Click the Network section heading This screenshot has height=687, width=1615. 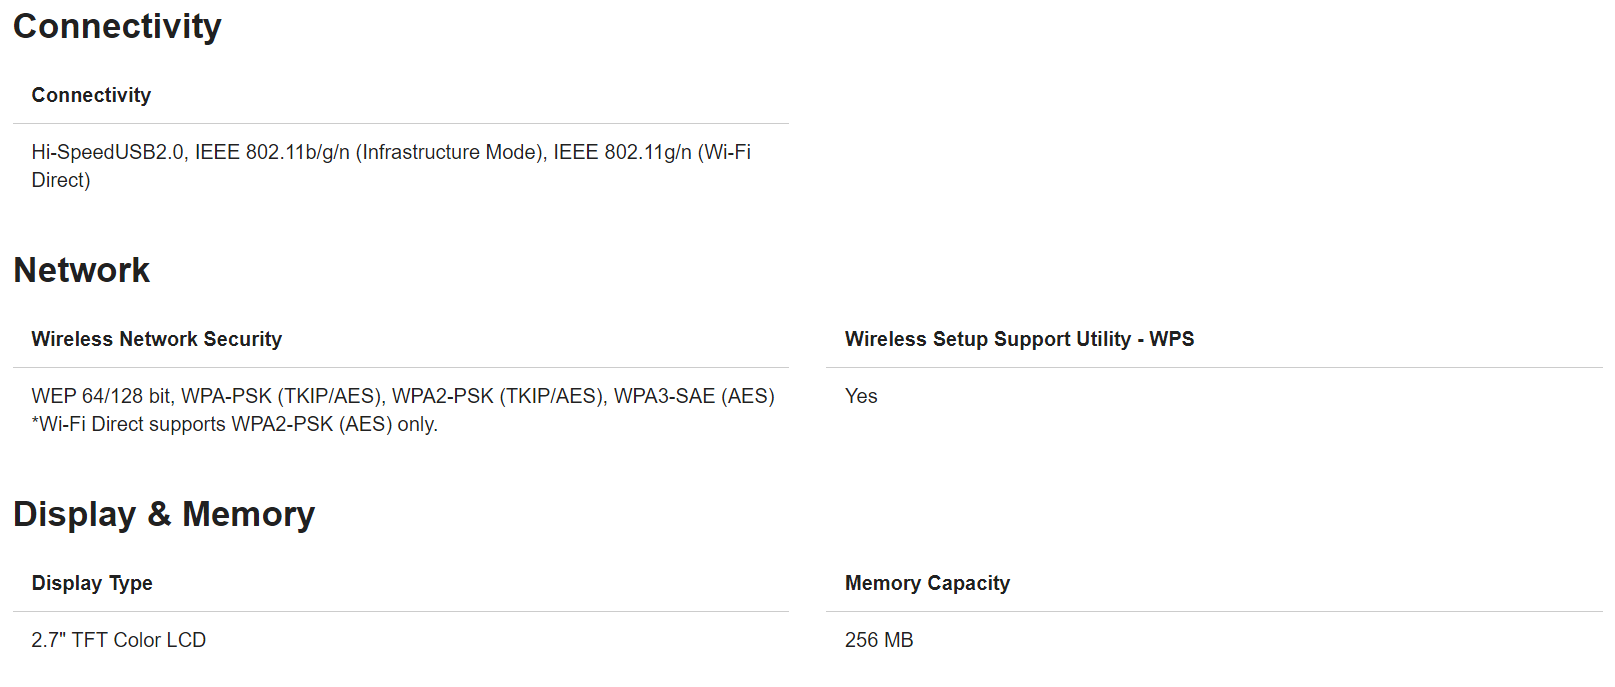[81, 270]
